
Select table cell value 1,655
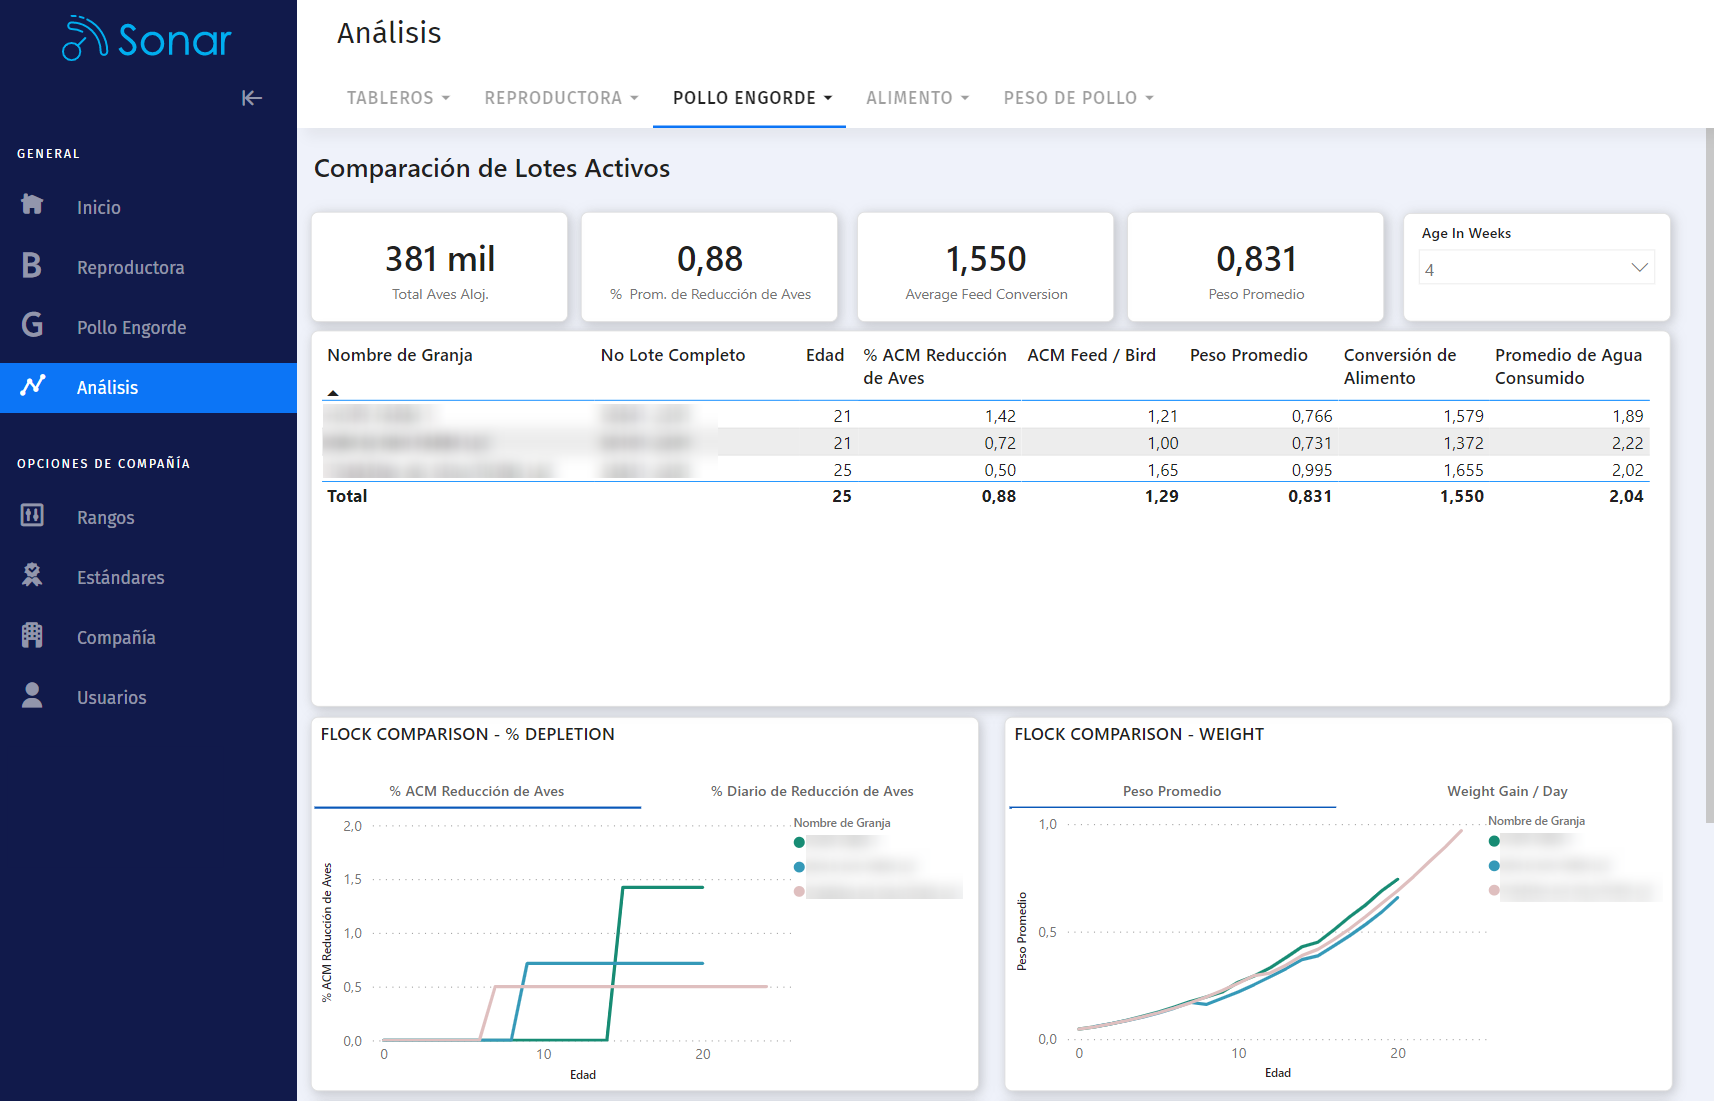click(1463, 470)
